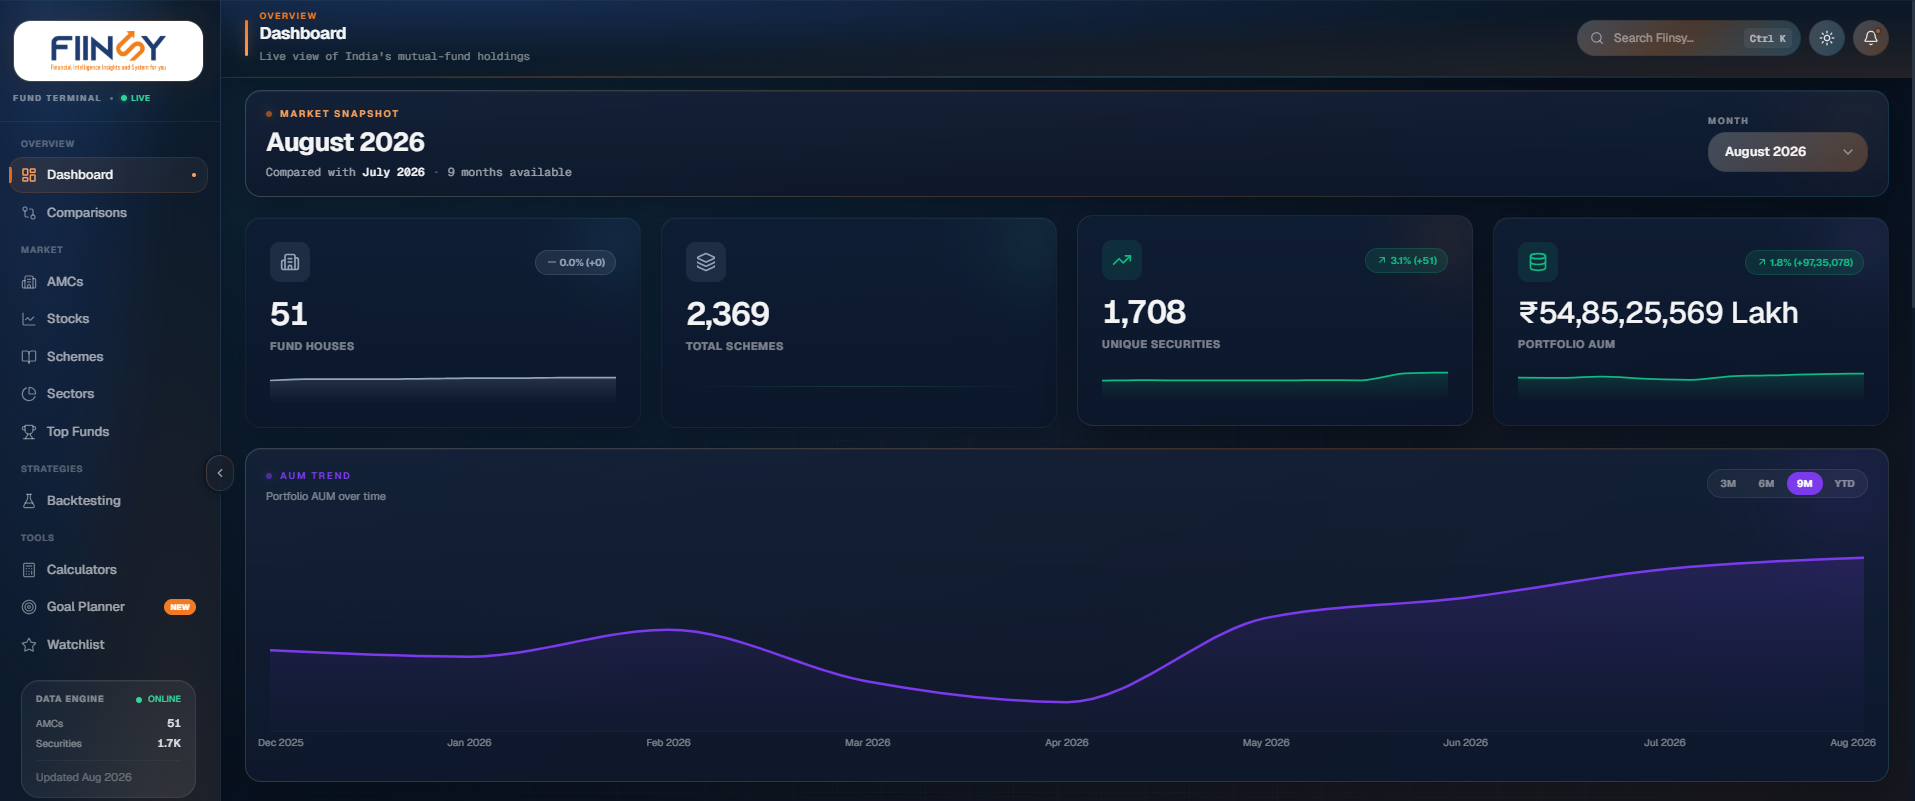Viewport: 1915px width, 801px height.
Task: Open the Month dropdown showing August 2026
Action: (1788, 152)
